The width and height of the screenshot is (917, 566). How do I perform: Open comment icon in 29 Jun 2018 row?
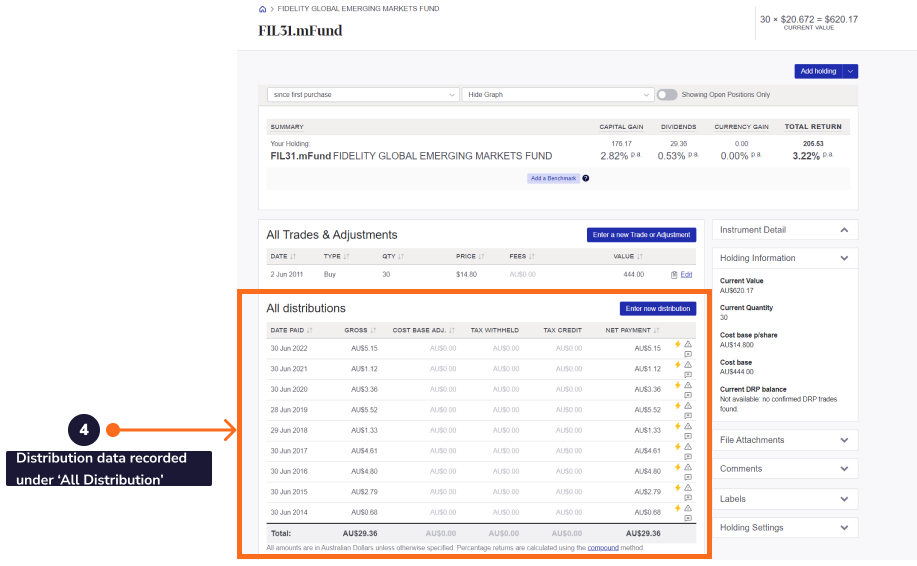(688, 436)
